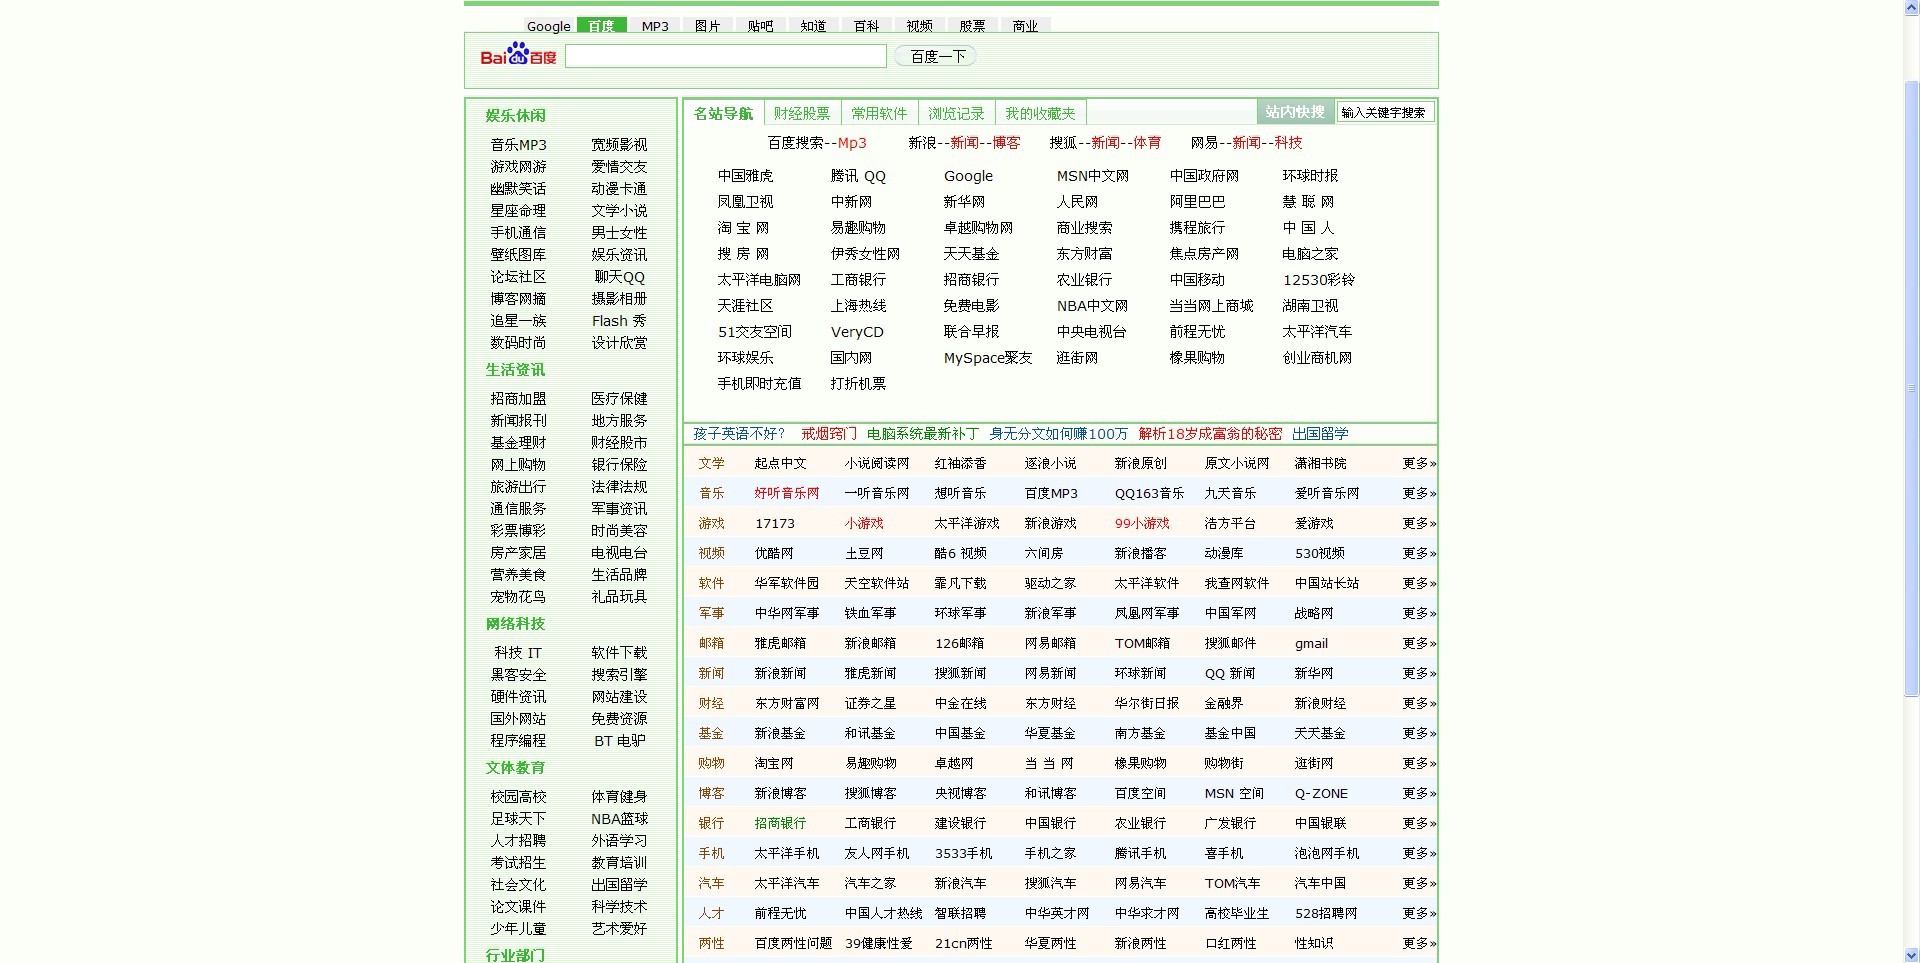Open the Google link in famous sites

(968, 176)
